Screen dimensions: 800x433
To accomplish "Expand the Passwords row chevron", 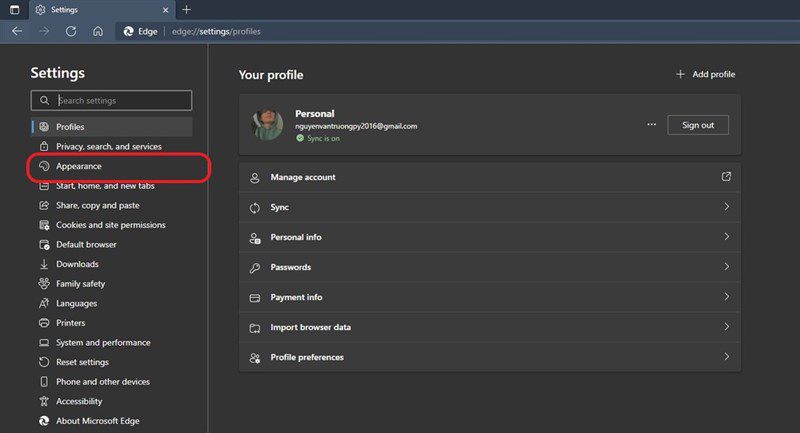I will (727, 267).
